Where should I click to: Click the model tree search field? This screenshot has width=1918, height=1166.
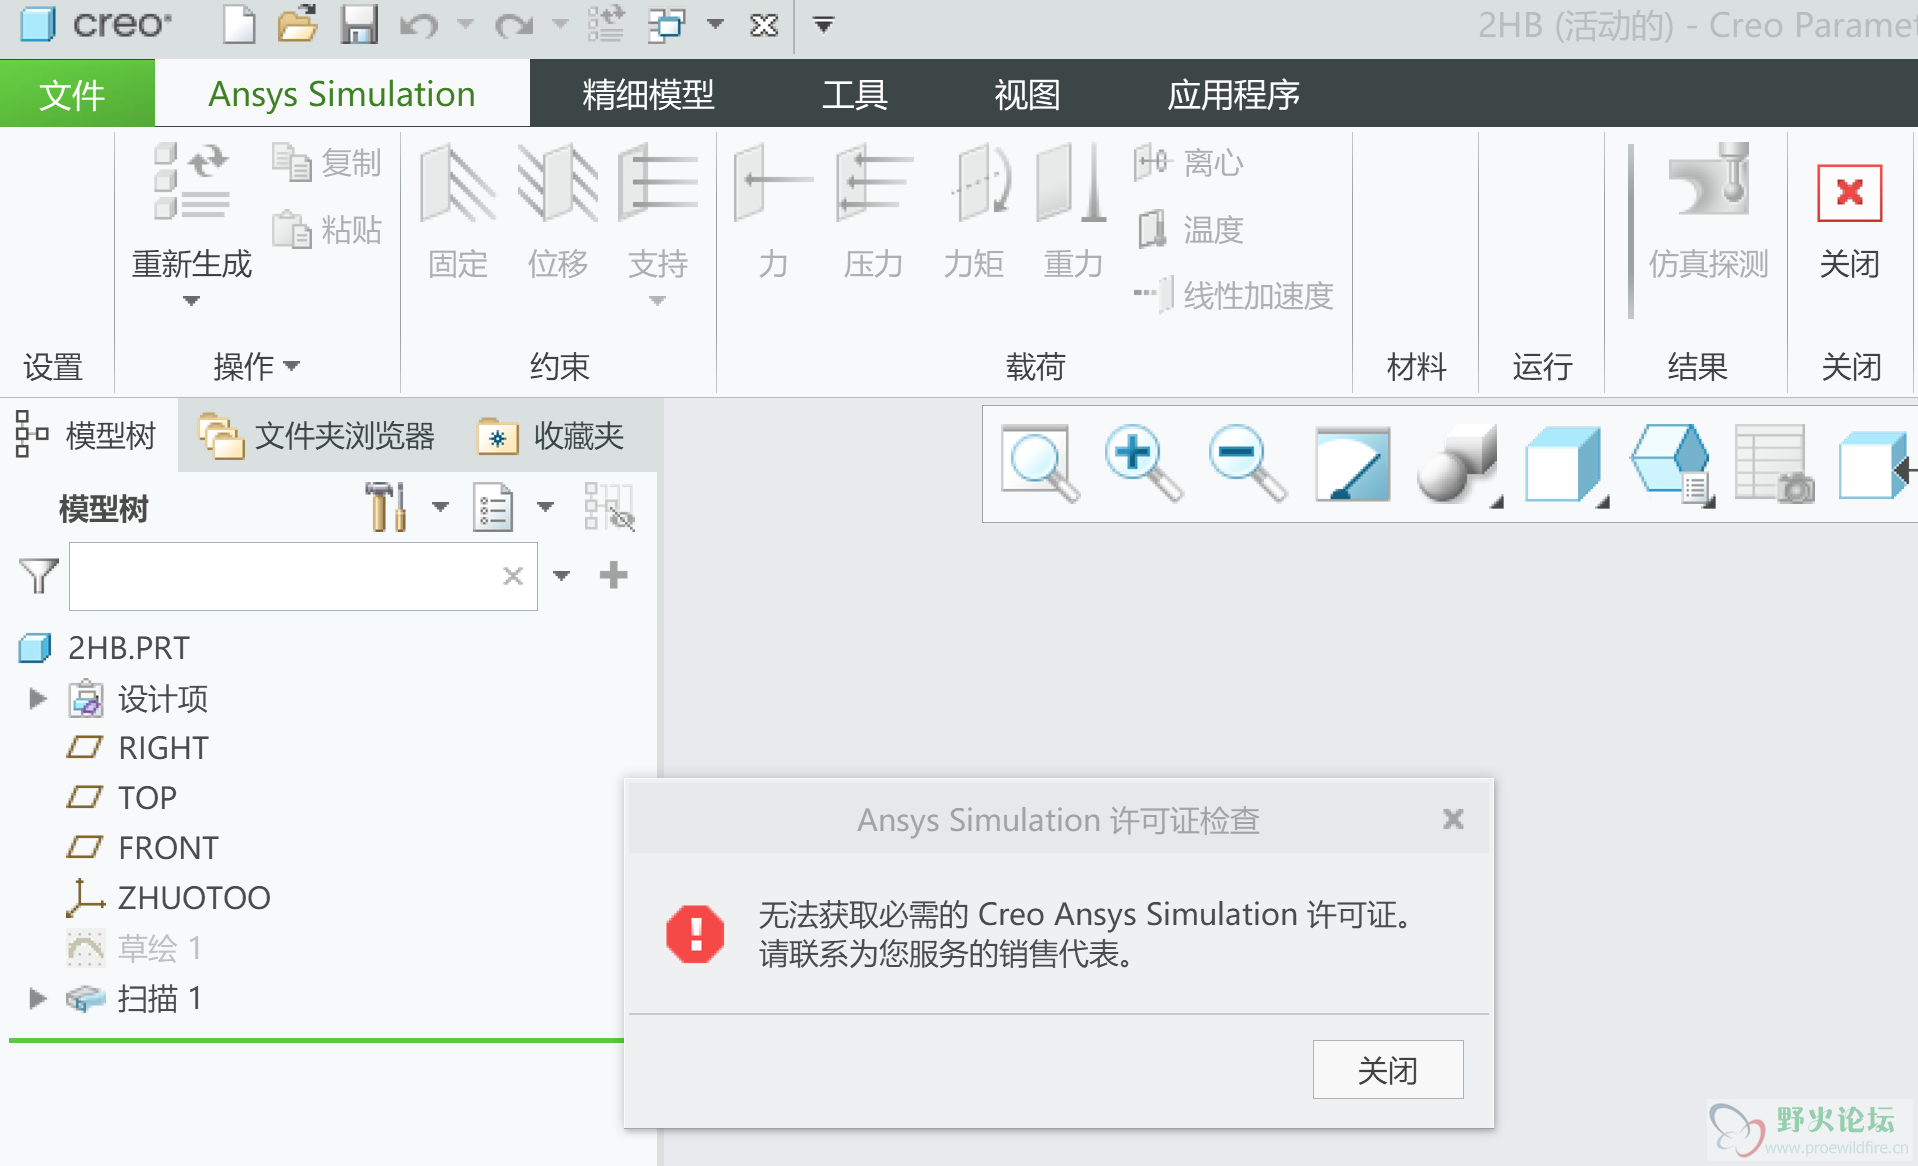(x=285, y=576)
